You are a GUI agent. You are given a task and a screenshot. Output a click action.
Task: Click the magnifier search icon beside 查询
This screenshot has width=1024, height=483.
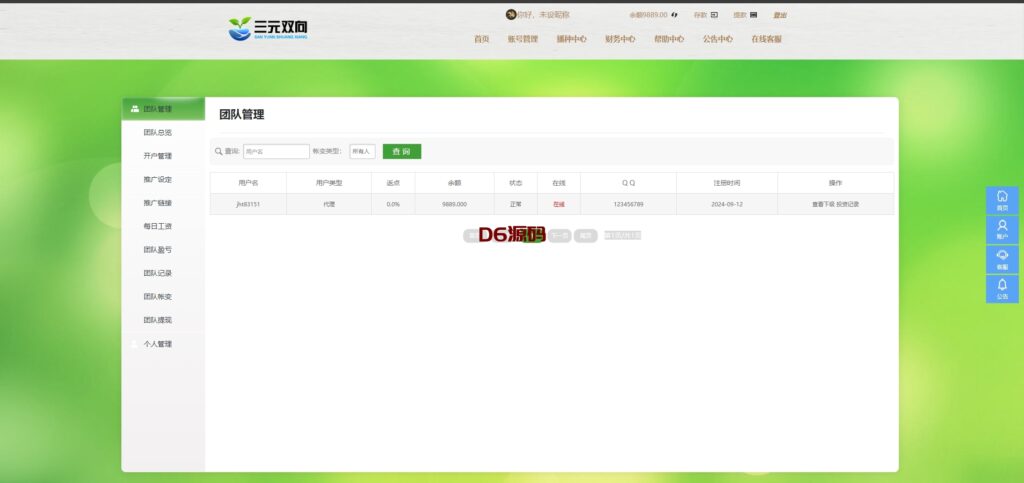point(219,151)
